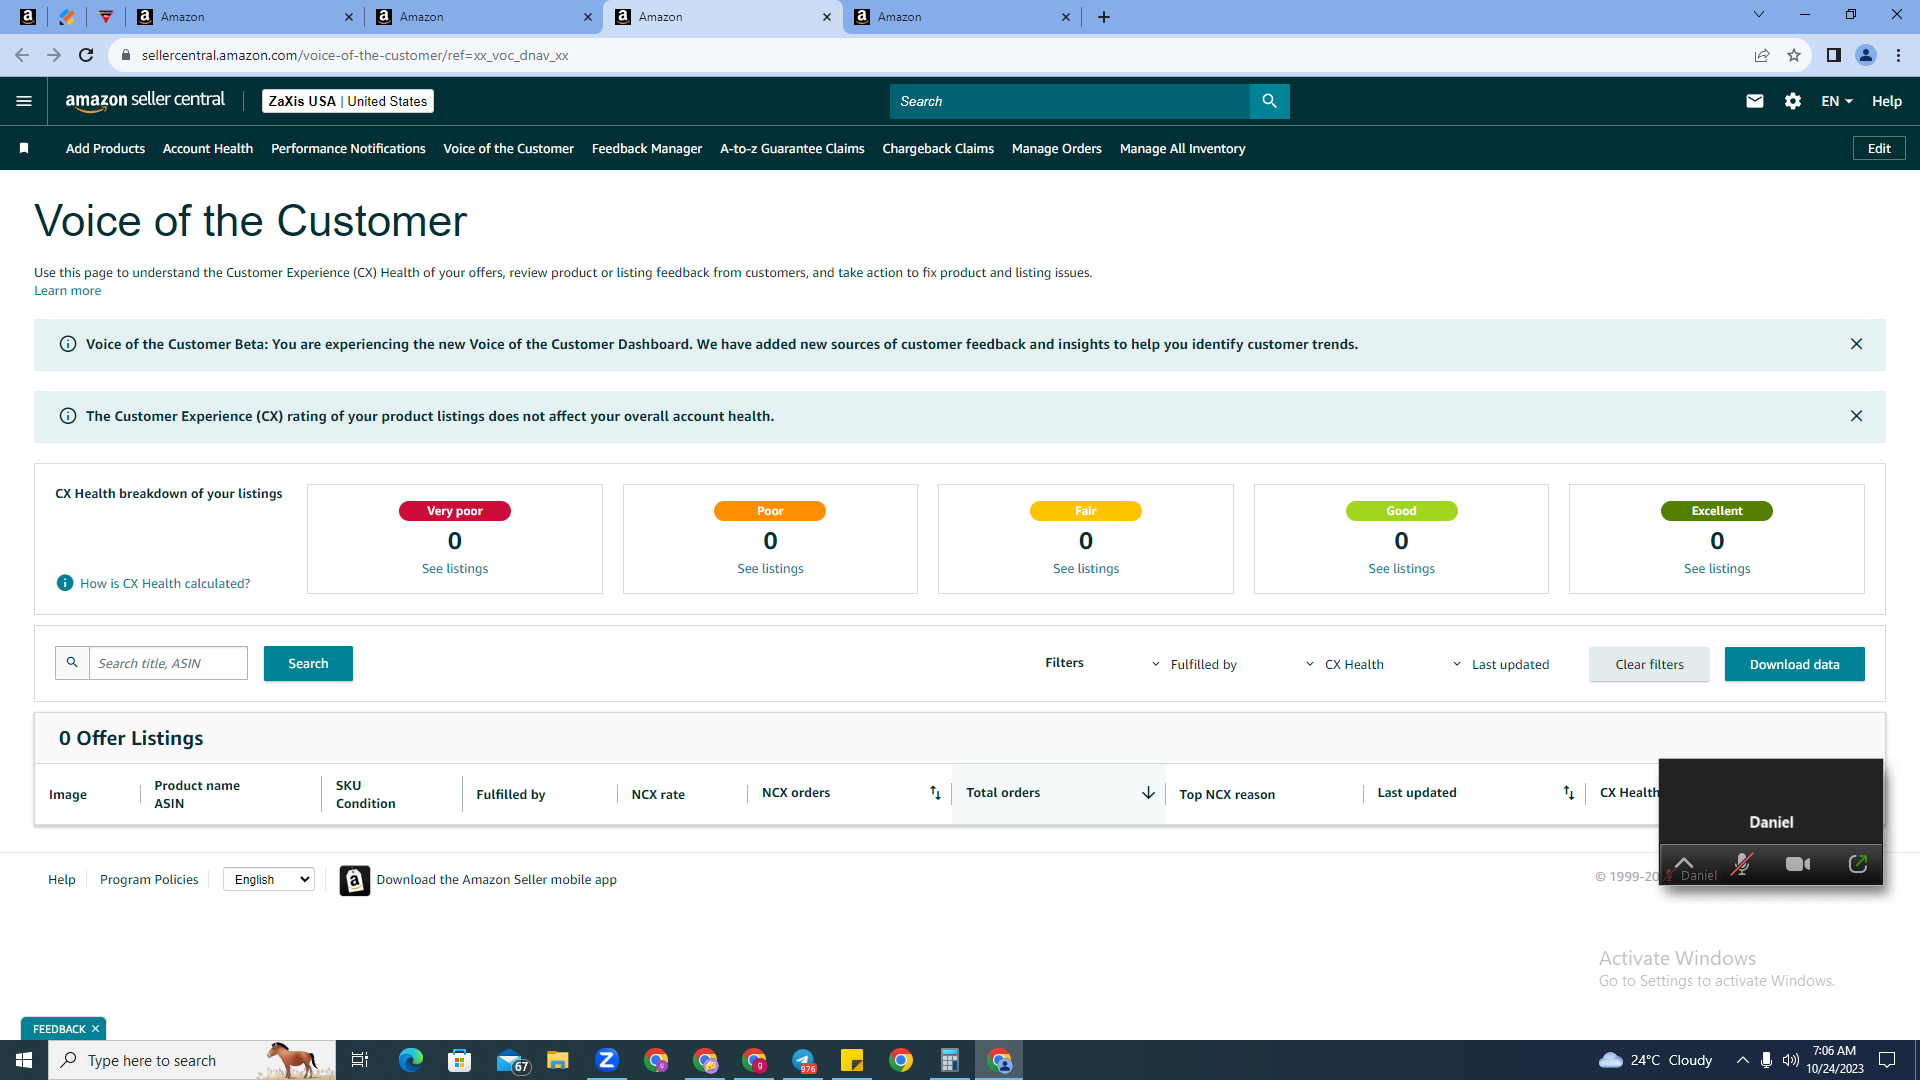This screenshot has width=1920, height=1080.
Task: Open the hamburger navigation menu
Action: pos(24,101)
